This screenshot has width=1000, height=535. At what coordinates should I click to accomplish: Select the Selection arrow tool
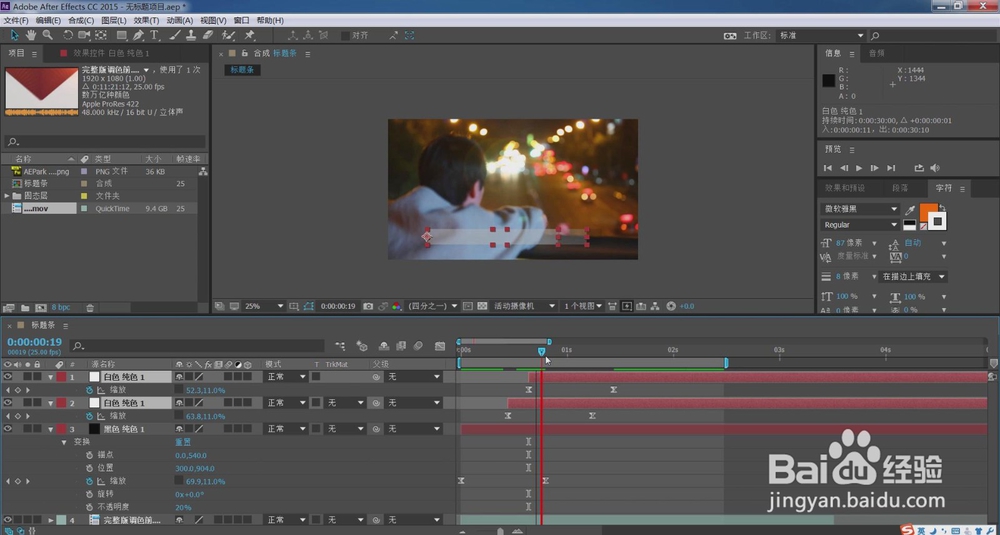[x=15, y=35]
